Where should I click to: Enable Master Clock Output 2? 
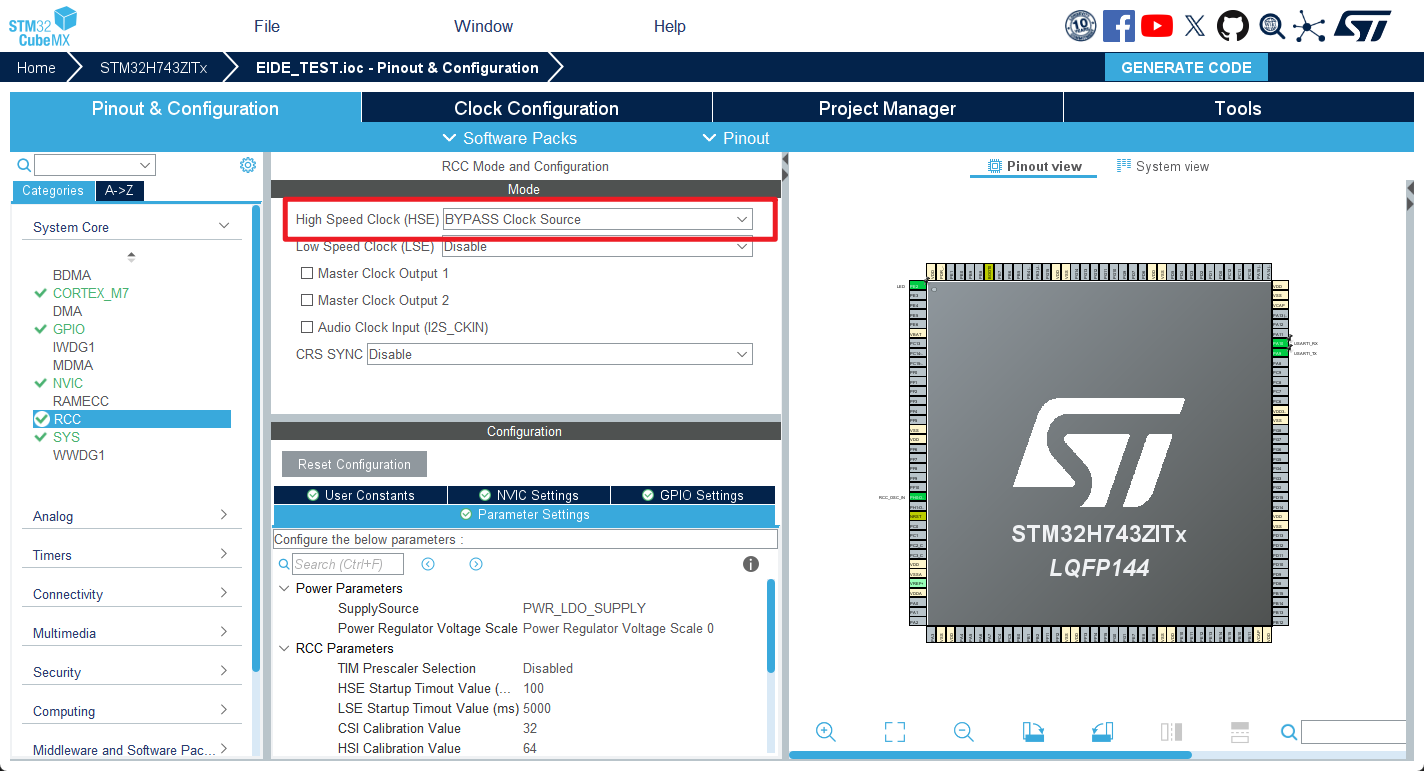pyautogui.click(x=307, y=300)
